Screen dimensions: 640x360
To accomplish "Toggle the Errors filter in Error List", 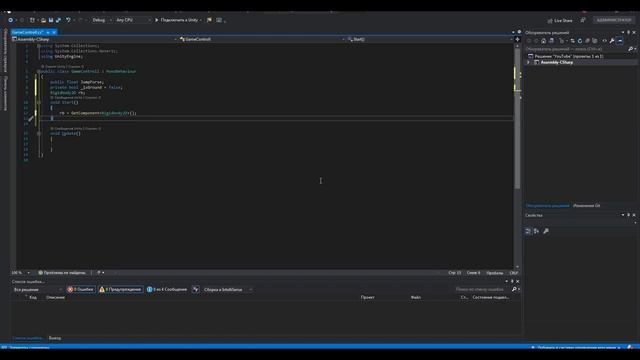I will (x=81, y=289).
